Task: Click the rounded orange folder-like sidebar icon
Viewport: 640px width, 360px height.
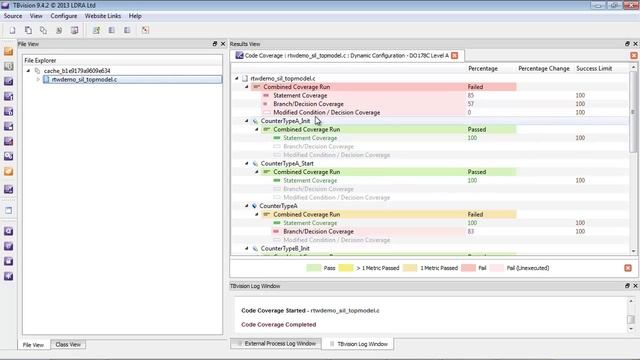Action: pyautogui.click(x=8, y=171)
